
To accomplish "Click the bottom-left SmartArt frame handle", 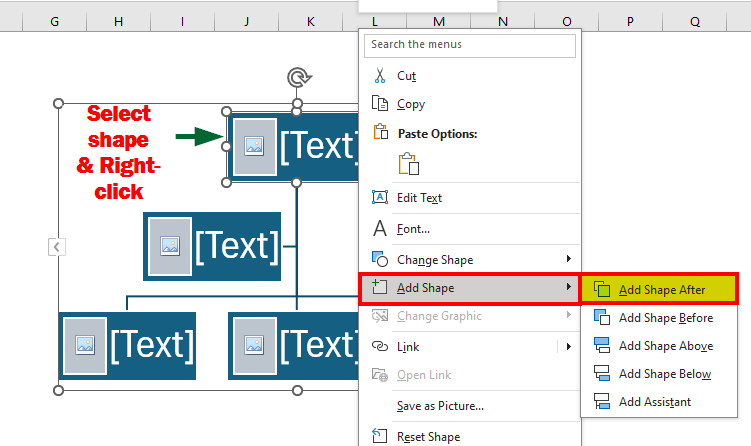I will click(x=58, y=390).
